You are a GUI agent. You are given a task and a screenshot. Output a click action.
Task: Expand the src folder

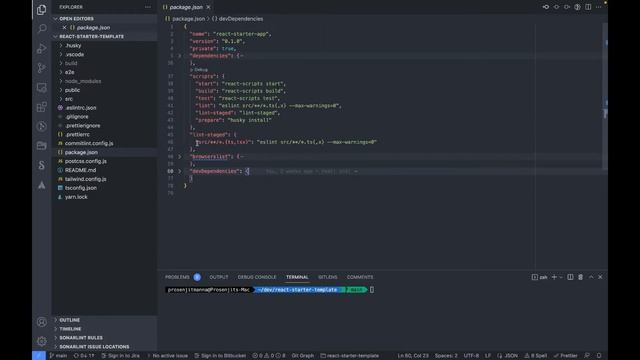[x=105, y=99]
